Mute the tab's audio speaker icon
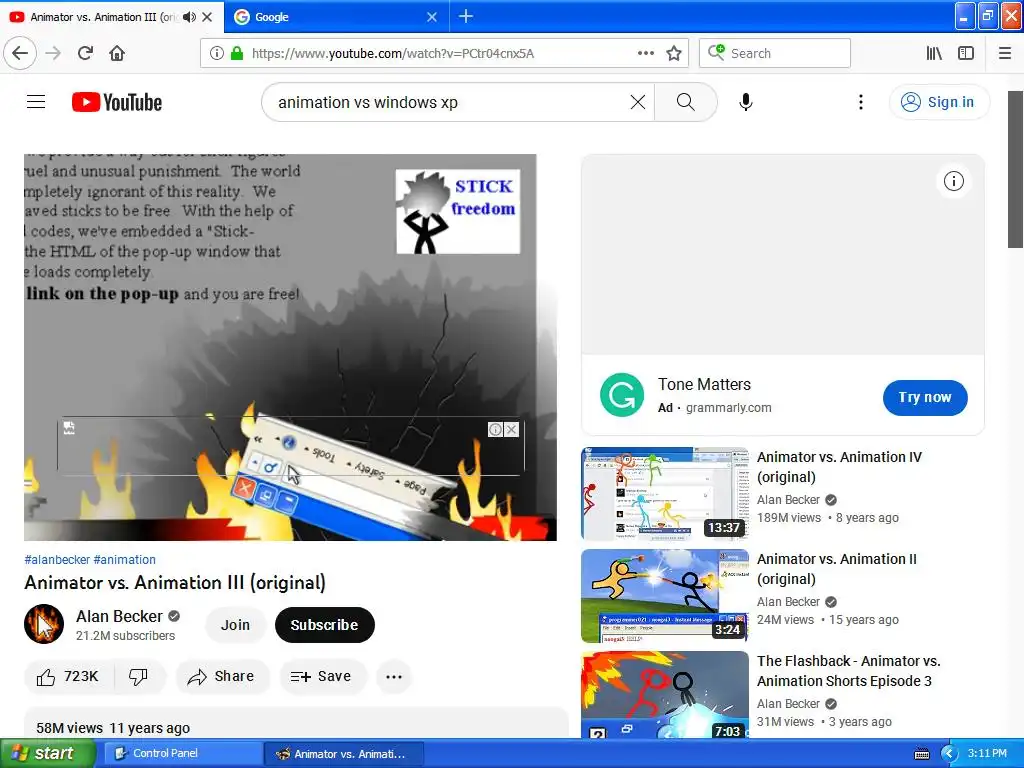This screenshot has width=1024, height=768. pyautogui.click(x=189, y=17)
